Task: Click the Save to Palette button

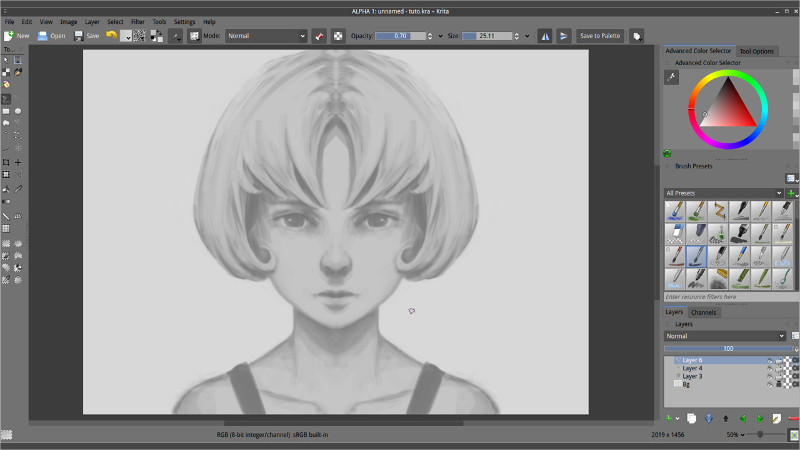Action: (x=600, y=36)
